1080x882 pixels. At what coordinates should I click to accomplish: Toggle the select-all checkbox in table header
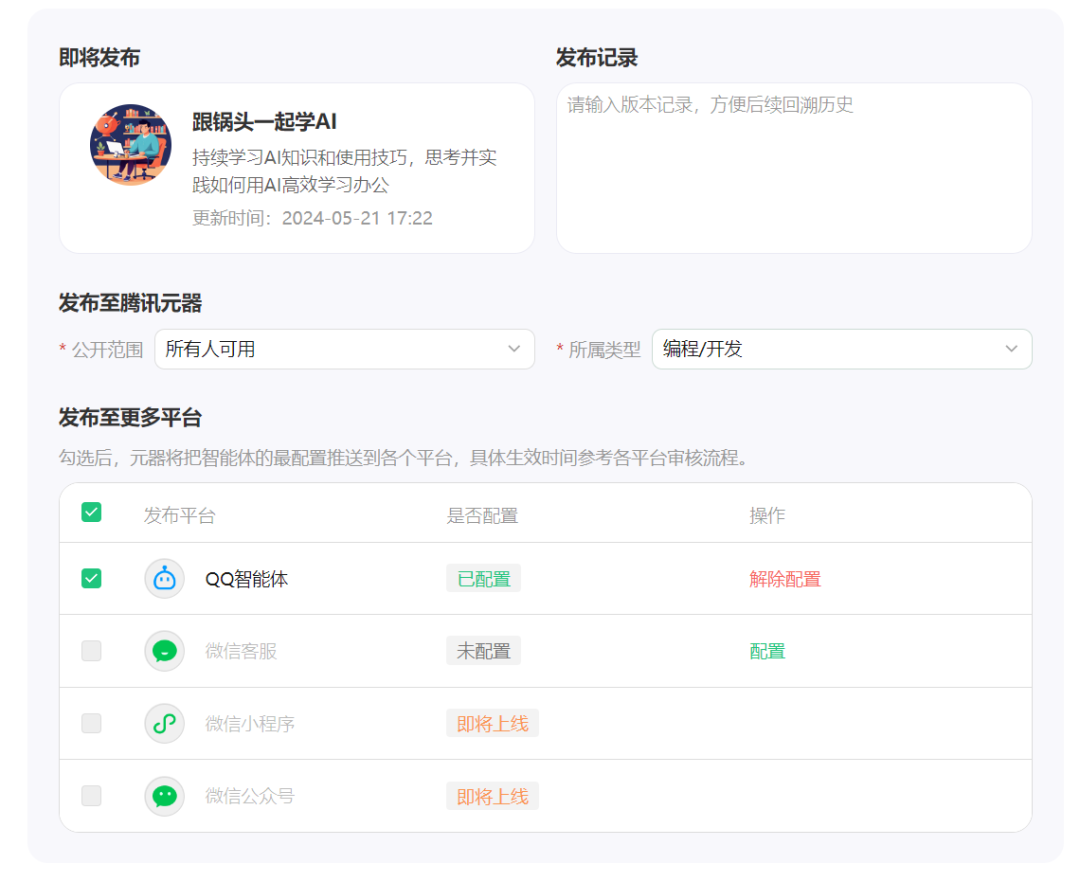[91, 512]
